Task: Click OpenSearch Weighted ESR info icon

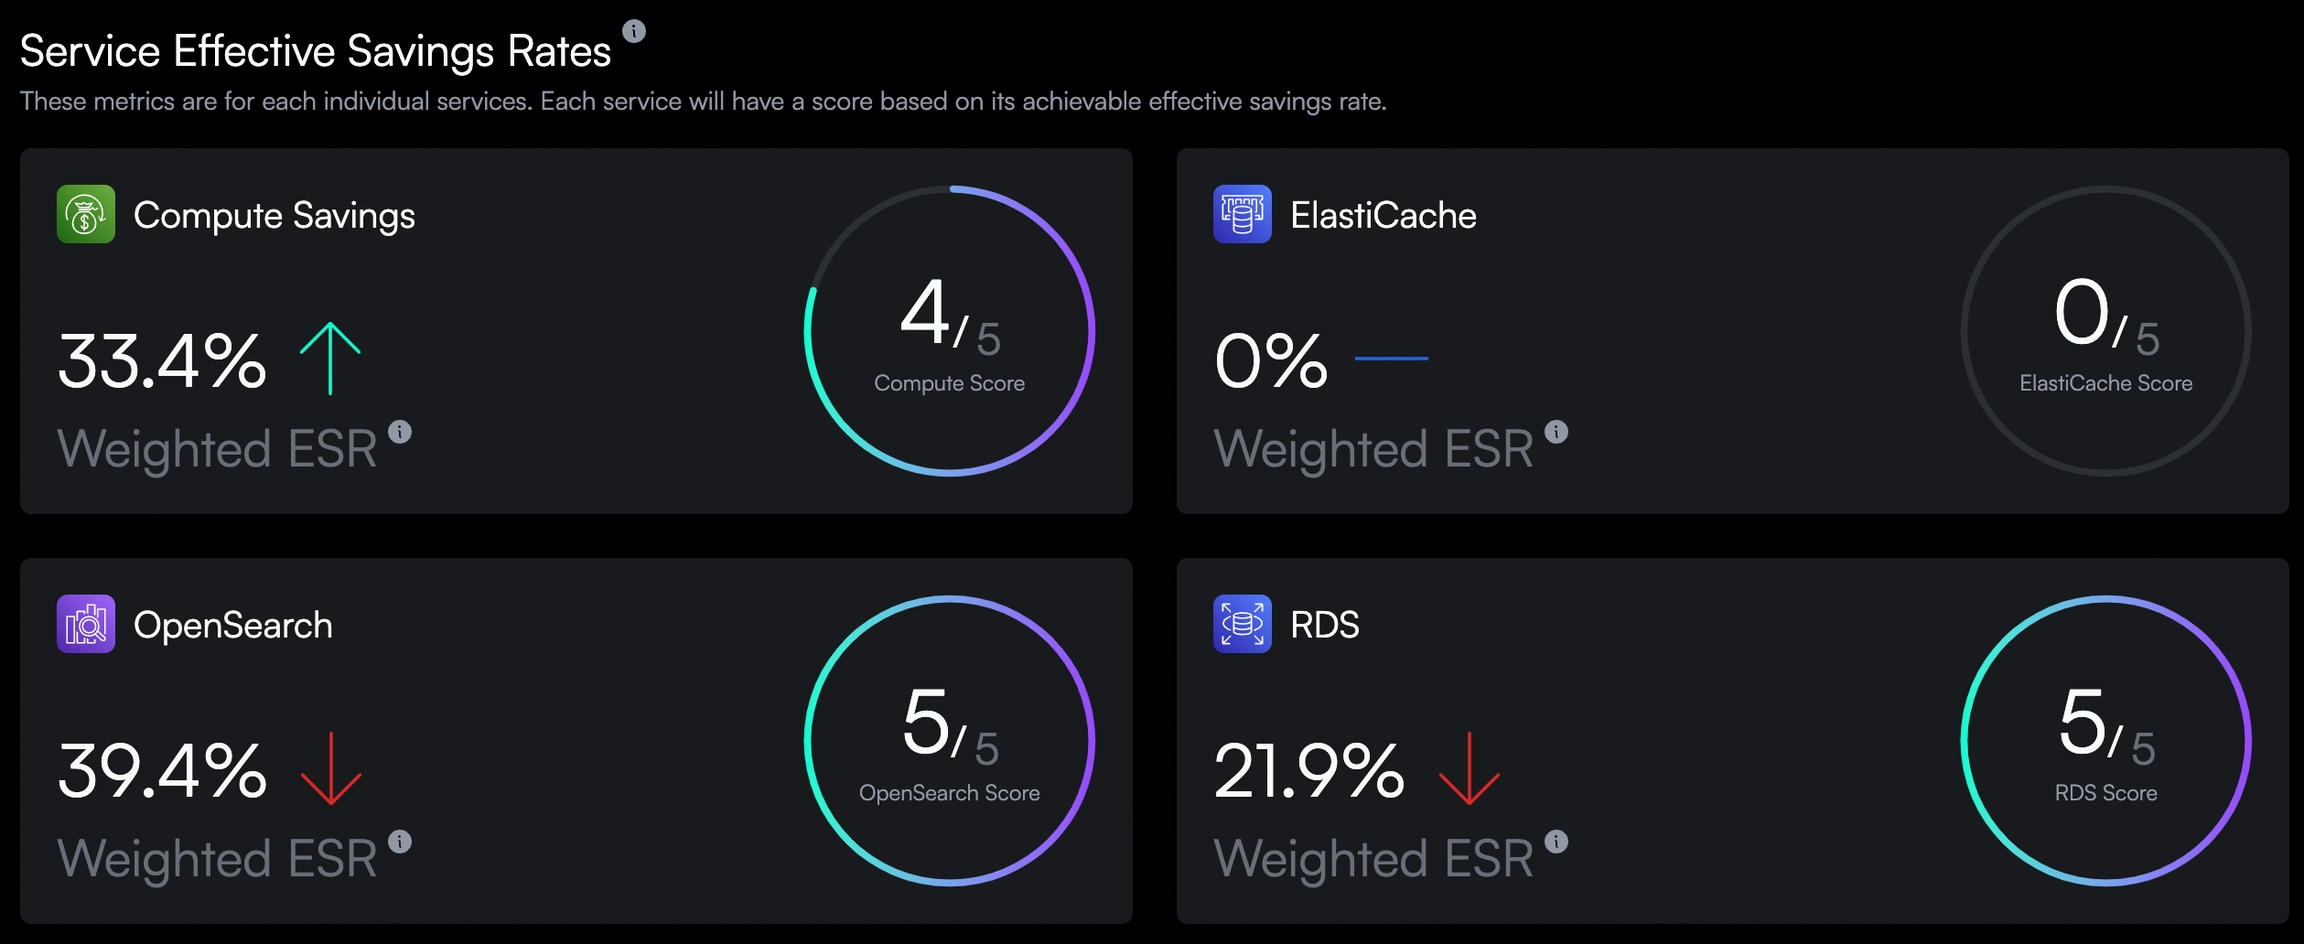Action: coord(400,842)
